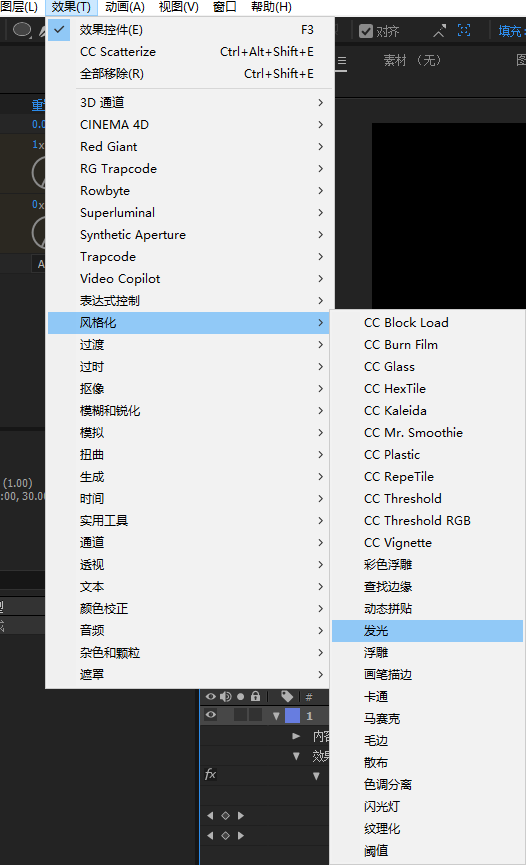Choose CC Scatterize last effect entry

[x=191, y=52]
